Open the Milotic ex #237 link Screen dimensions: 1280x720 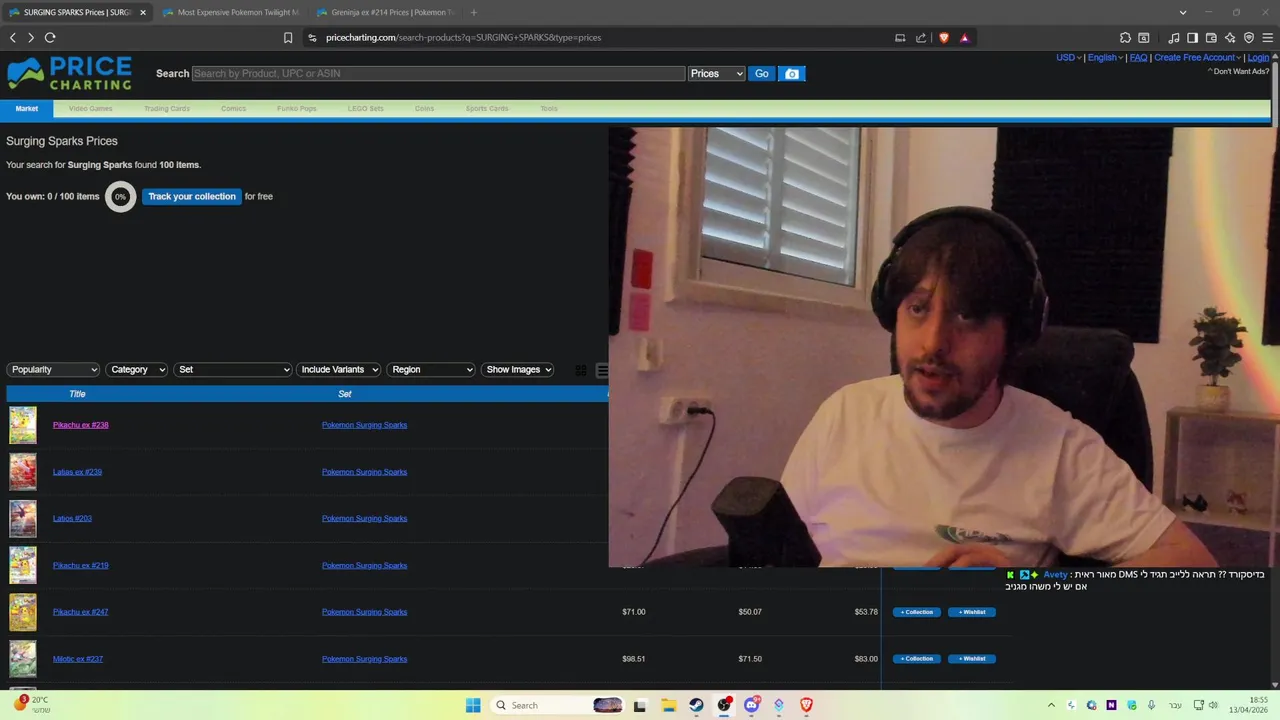[78, 659]
